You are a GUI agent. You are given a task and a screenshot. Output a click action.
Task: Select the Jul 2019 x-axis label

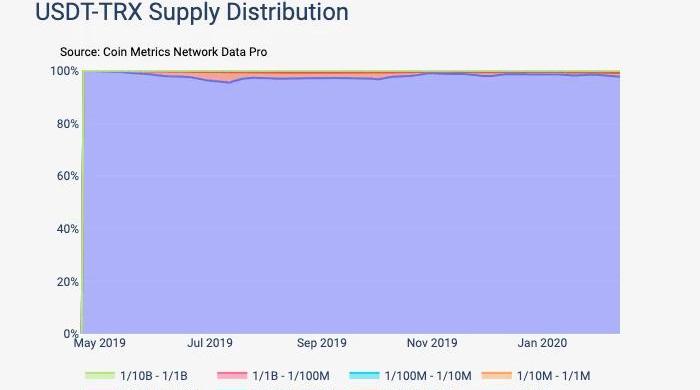tap(210, 343)
